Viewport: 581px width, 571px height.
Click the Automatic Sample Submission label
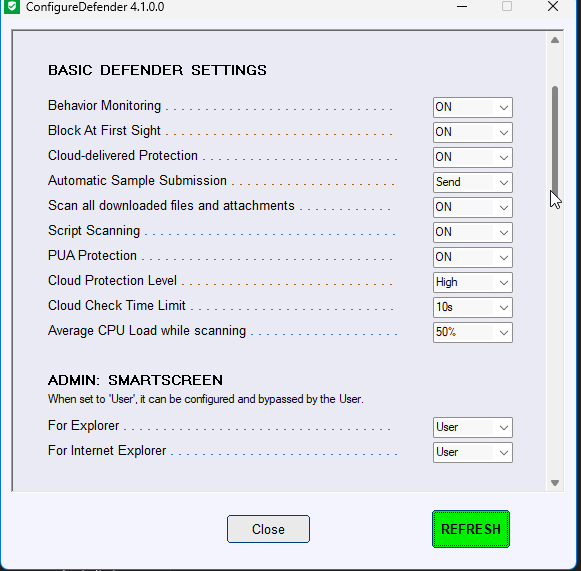(x=137, y=180)
